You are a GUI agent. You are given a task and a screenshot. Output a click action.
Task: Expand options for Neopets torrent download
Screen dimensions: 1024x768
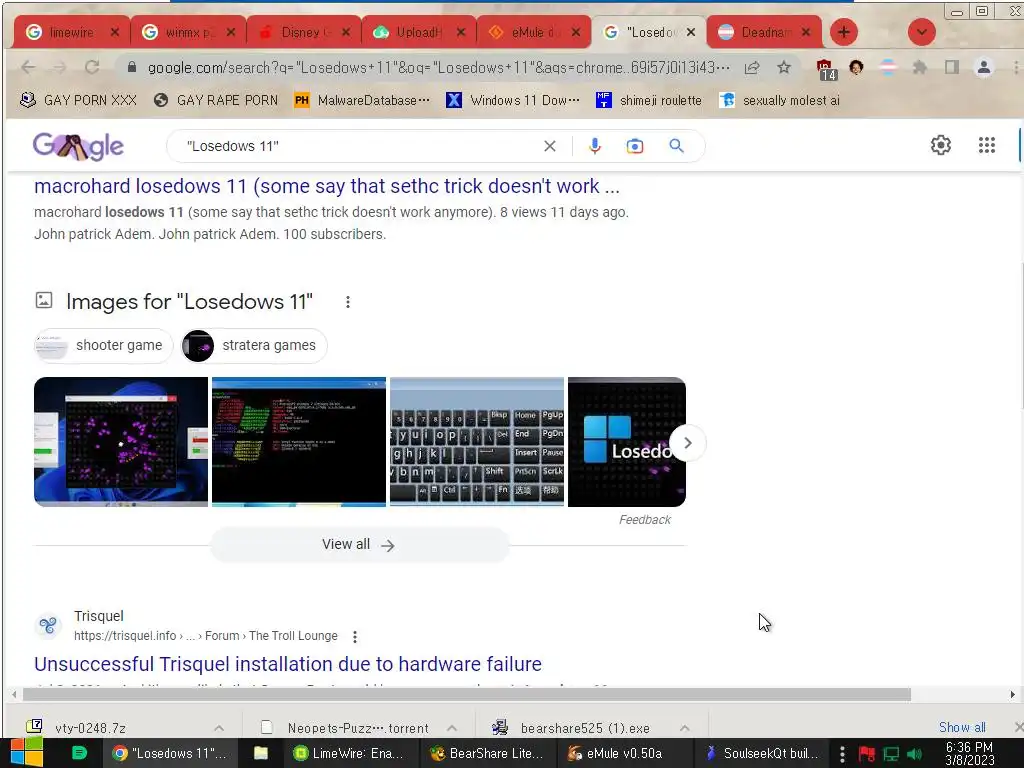click(x=451, y=728)
